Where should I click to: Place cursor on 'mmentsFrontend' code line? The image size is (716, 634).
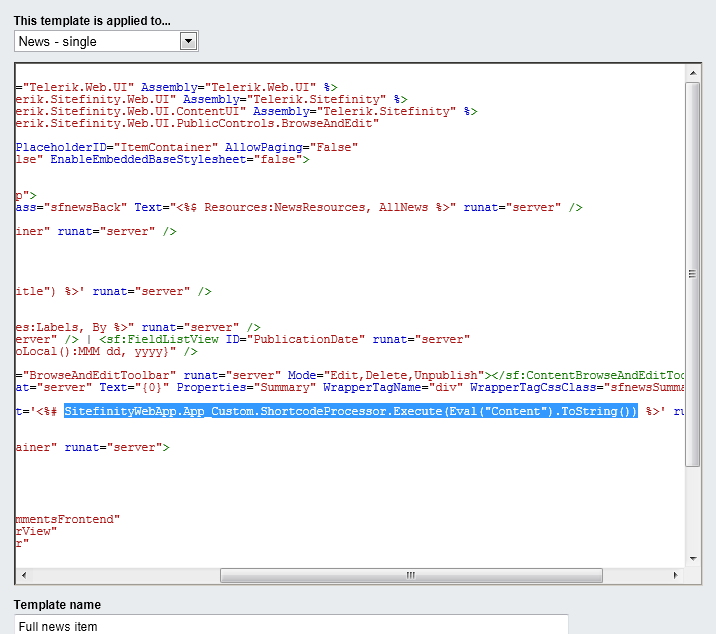pyautogui.click(x=68, y=519)
